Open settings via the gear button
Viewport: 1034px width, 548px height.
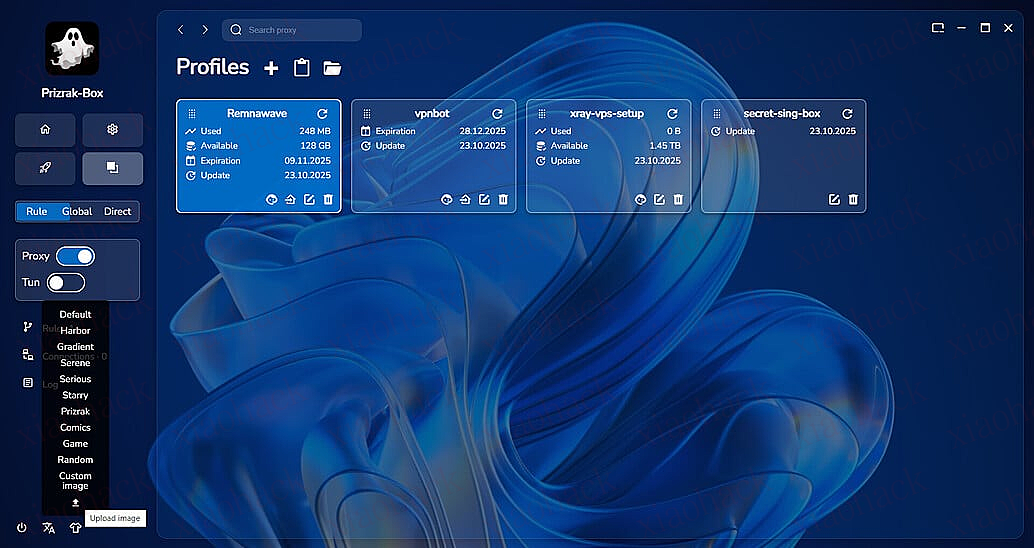pos(113,130)
